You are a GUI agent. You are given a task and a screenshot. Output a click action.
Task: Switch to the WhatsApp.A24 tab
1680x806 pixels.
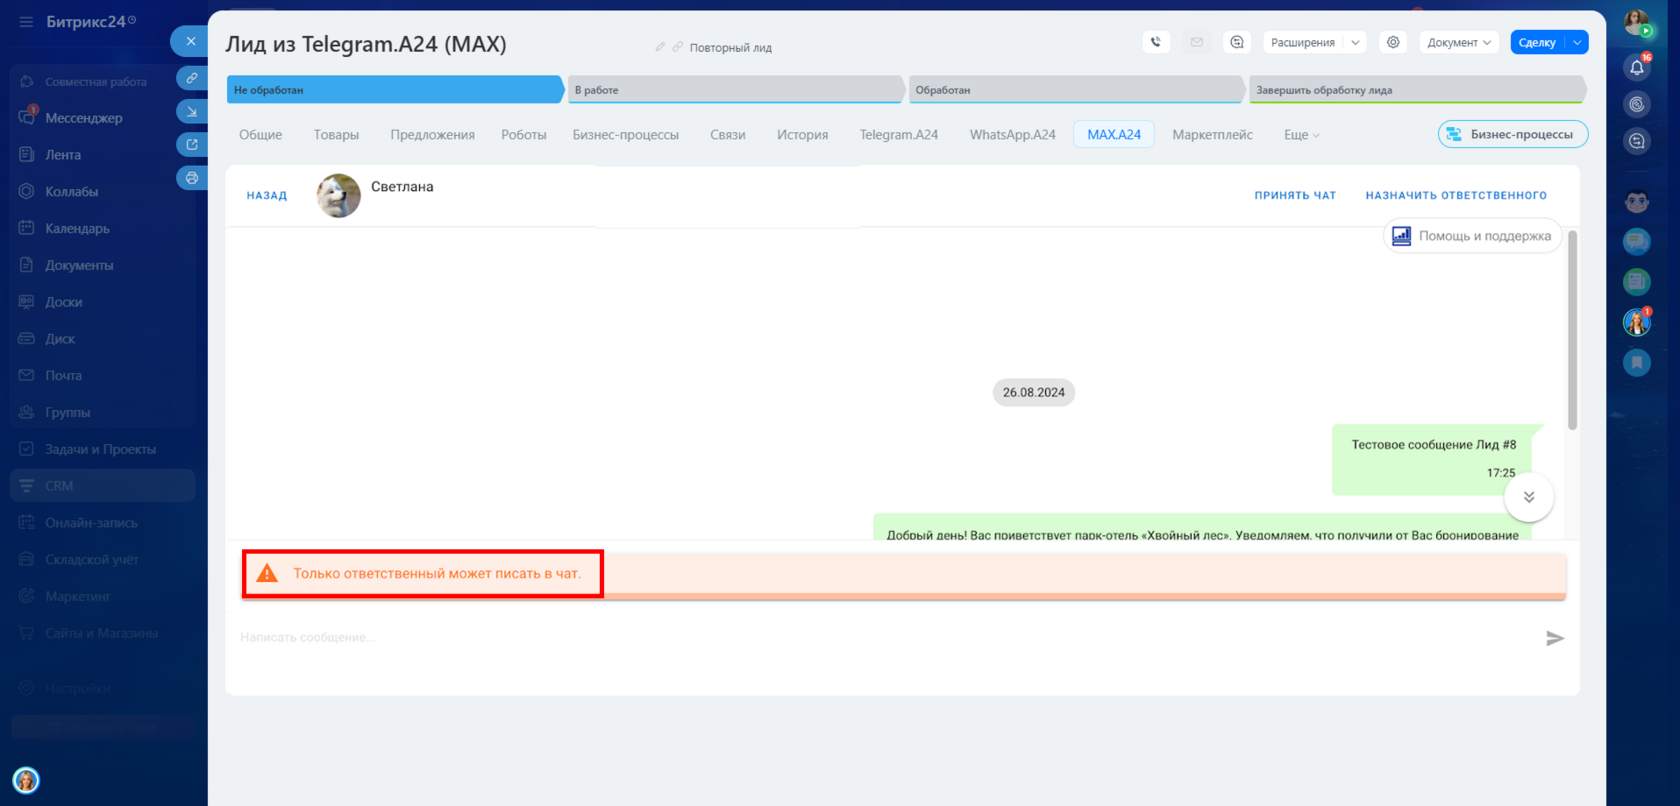(x=1012, y=135)
